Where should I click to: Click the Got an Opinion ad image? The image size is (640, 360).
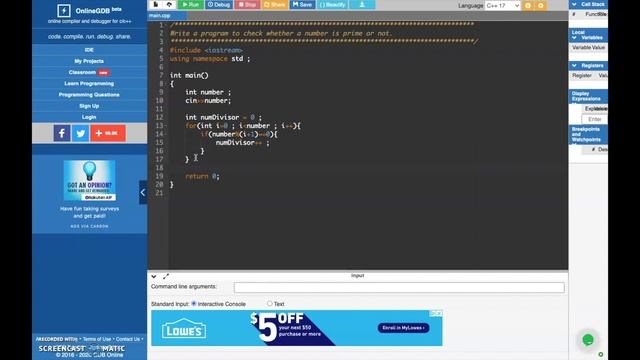pyautogui.click(x=89, y=180)
